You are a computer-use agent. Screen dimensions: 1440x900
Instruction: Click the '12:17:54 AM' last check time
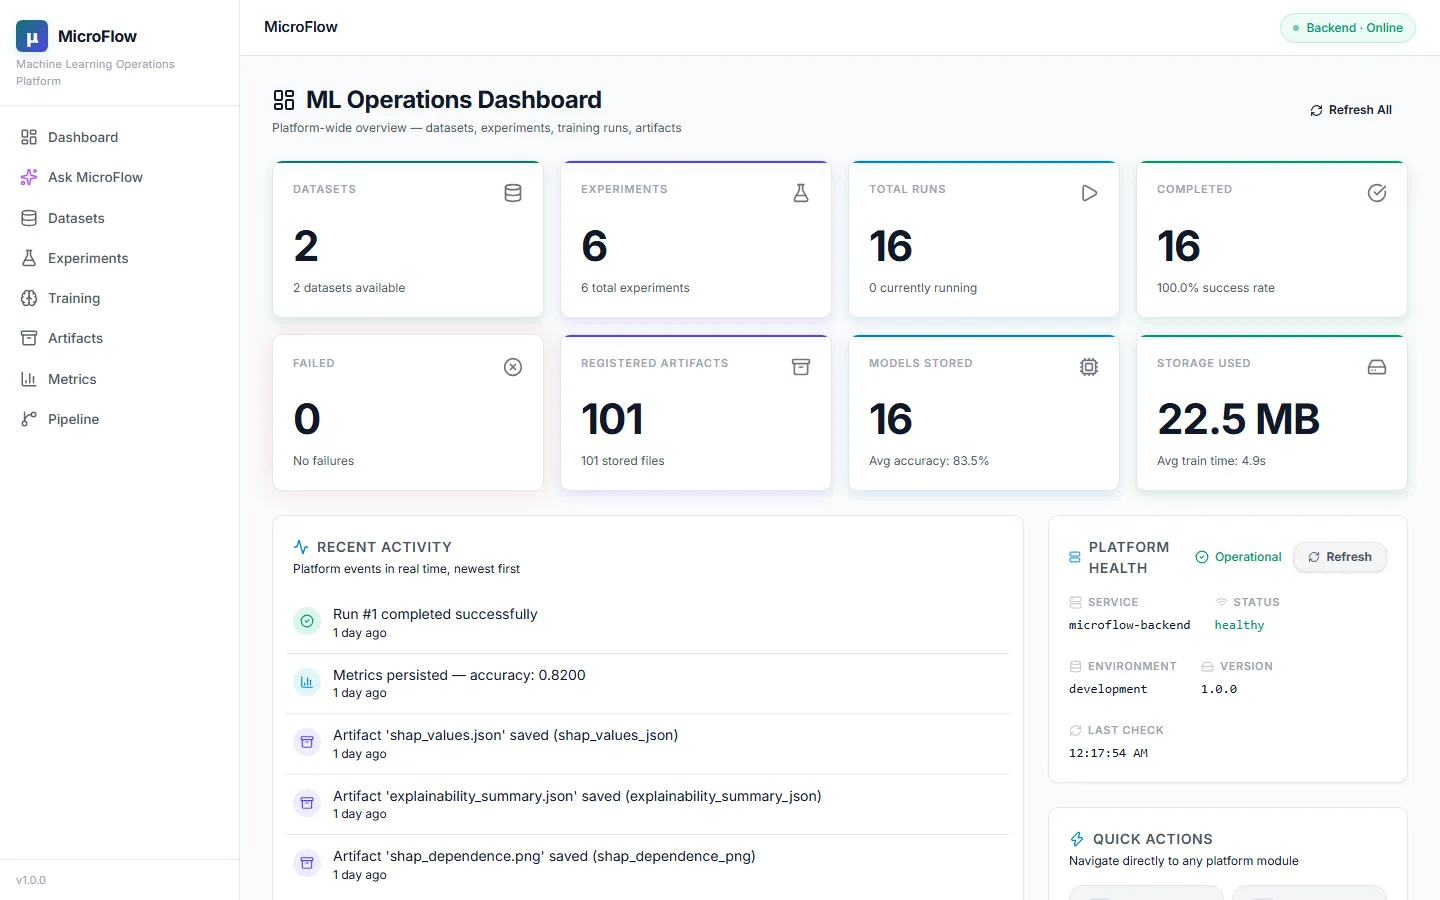[x=1108, y=753]
